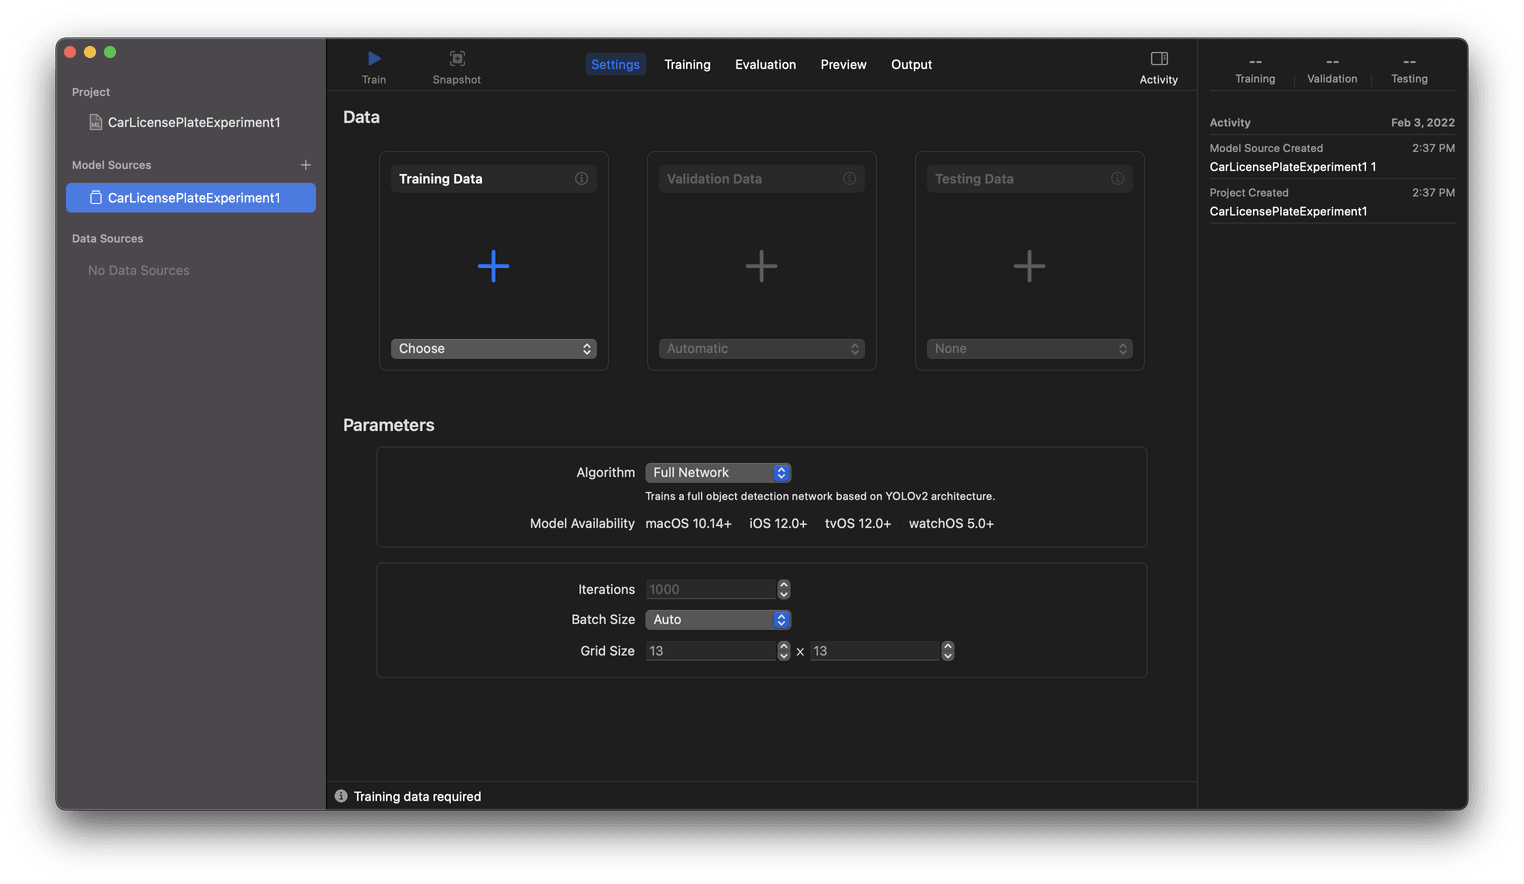Open the Algorithm Full Network dropdown
Viewport: 1524px width, 884px height.
click(x=717, y=472)
